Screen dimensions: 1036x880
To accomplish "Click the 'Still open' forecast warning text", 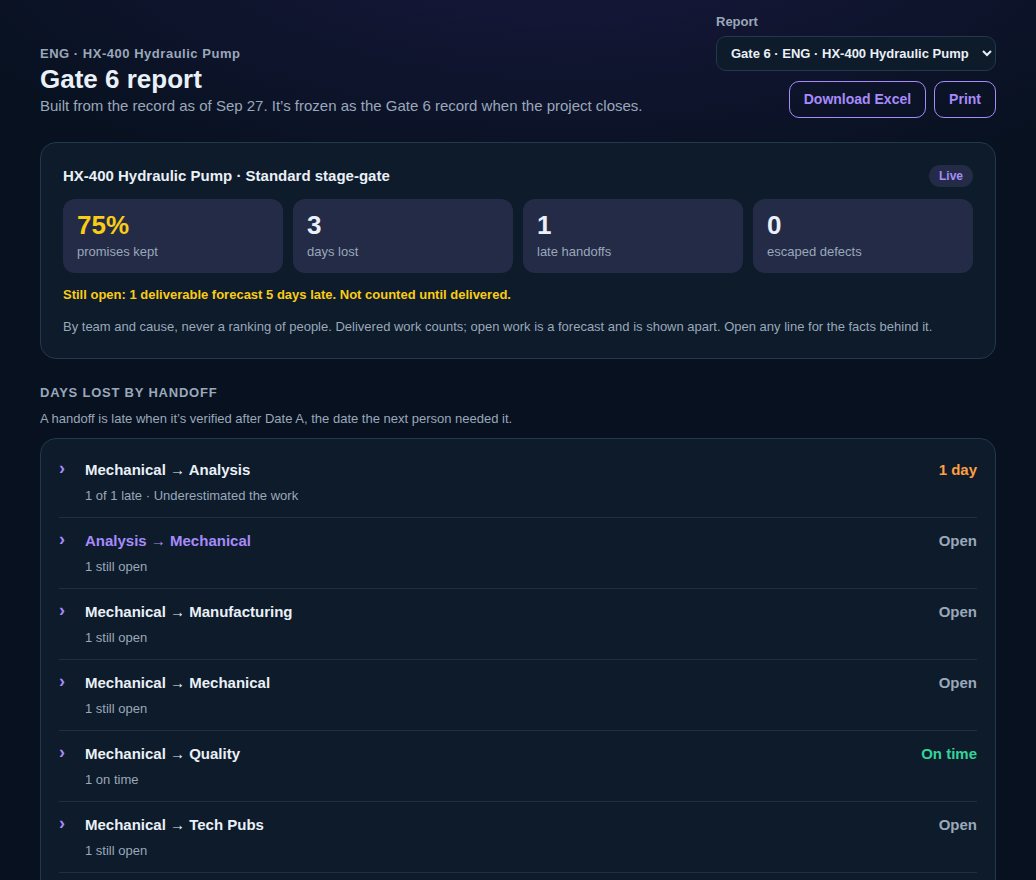I will (287, 295).
